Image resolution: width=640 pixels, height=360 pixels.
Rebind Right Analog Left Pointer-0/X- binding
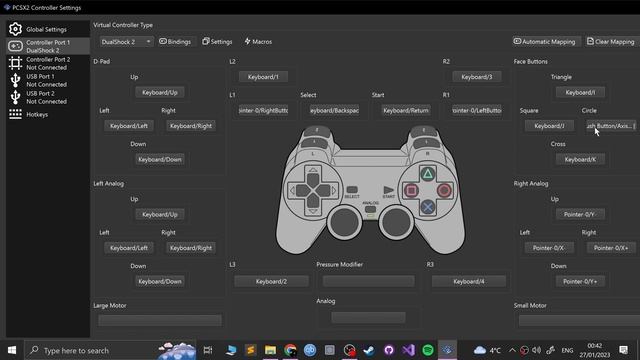pyautogui.click(x=549, y=248)
